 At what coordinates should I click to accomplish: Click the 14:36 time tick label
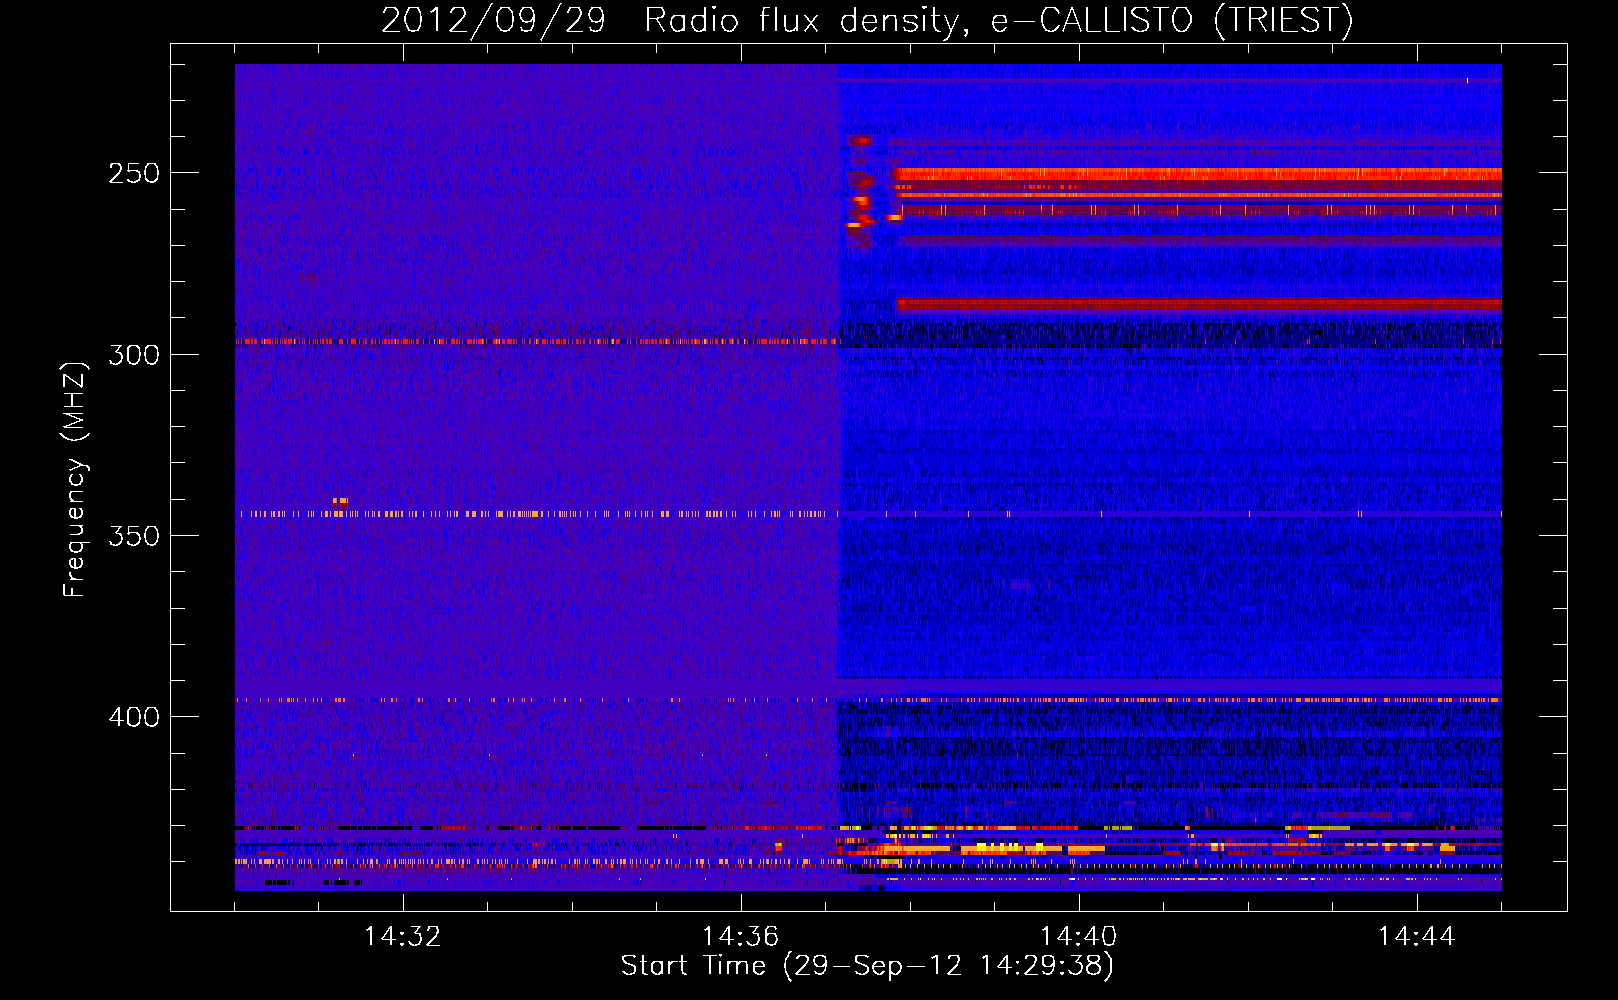[x=740, y=937]
